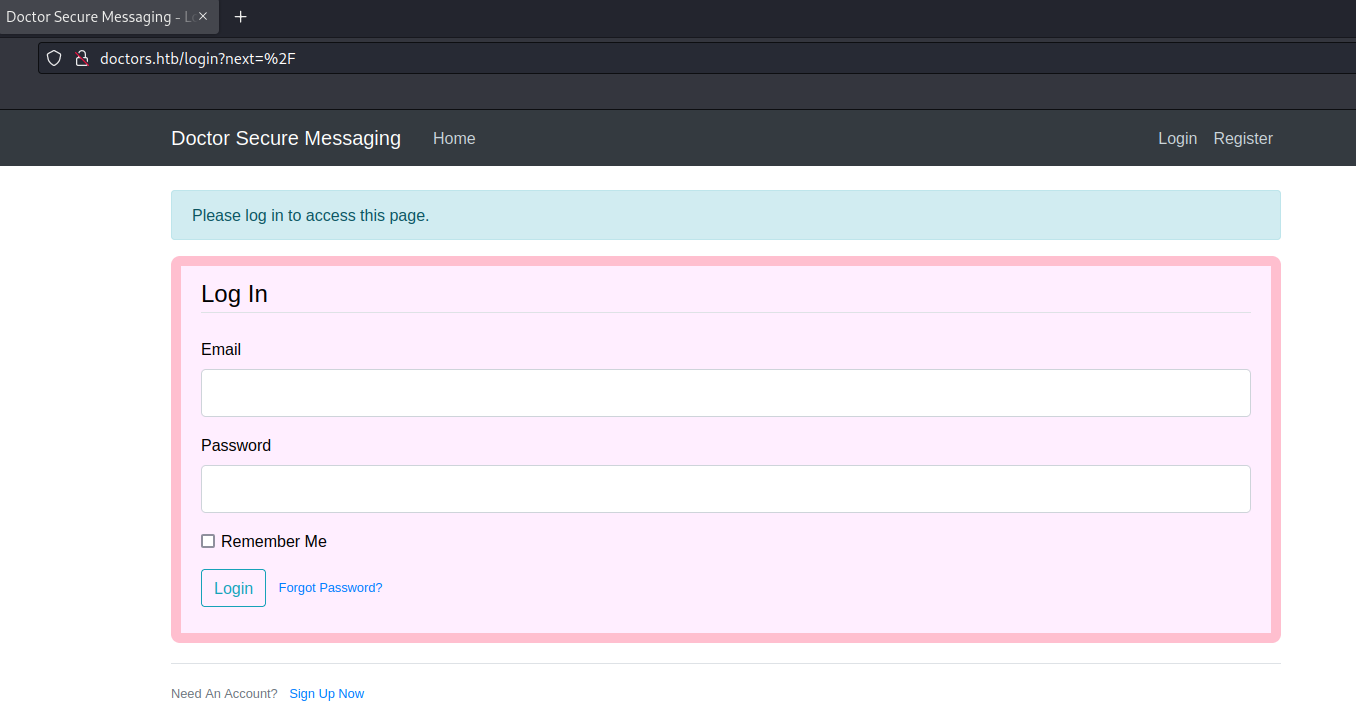The image size is (1356, 723).
Task: Click the Email field label
Action: (221, 349)
